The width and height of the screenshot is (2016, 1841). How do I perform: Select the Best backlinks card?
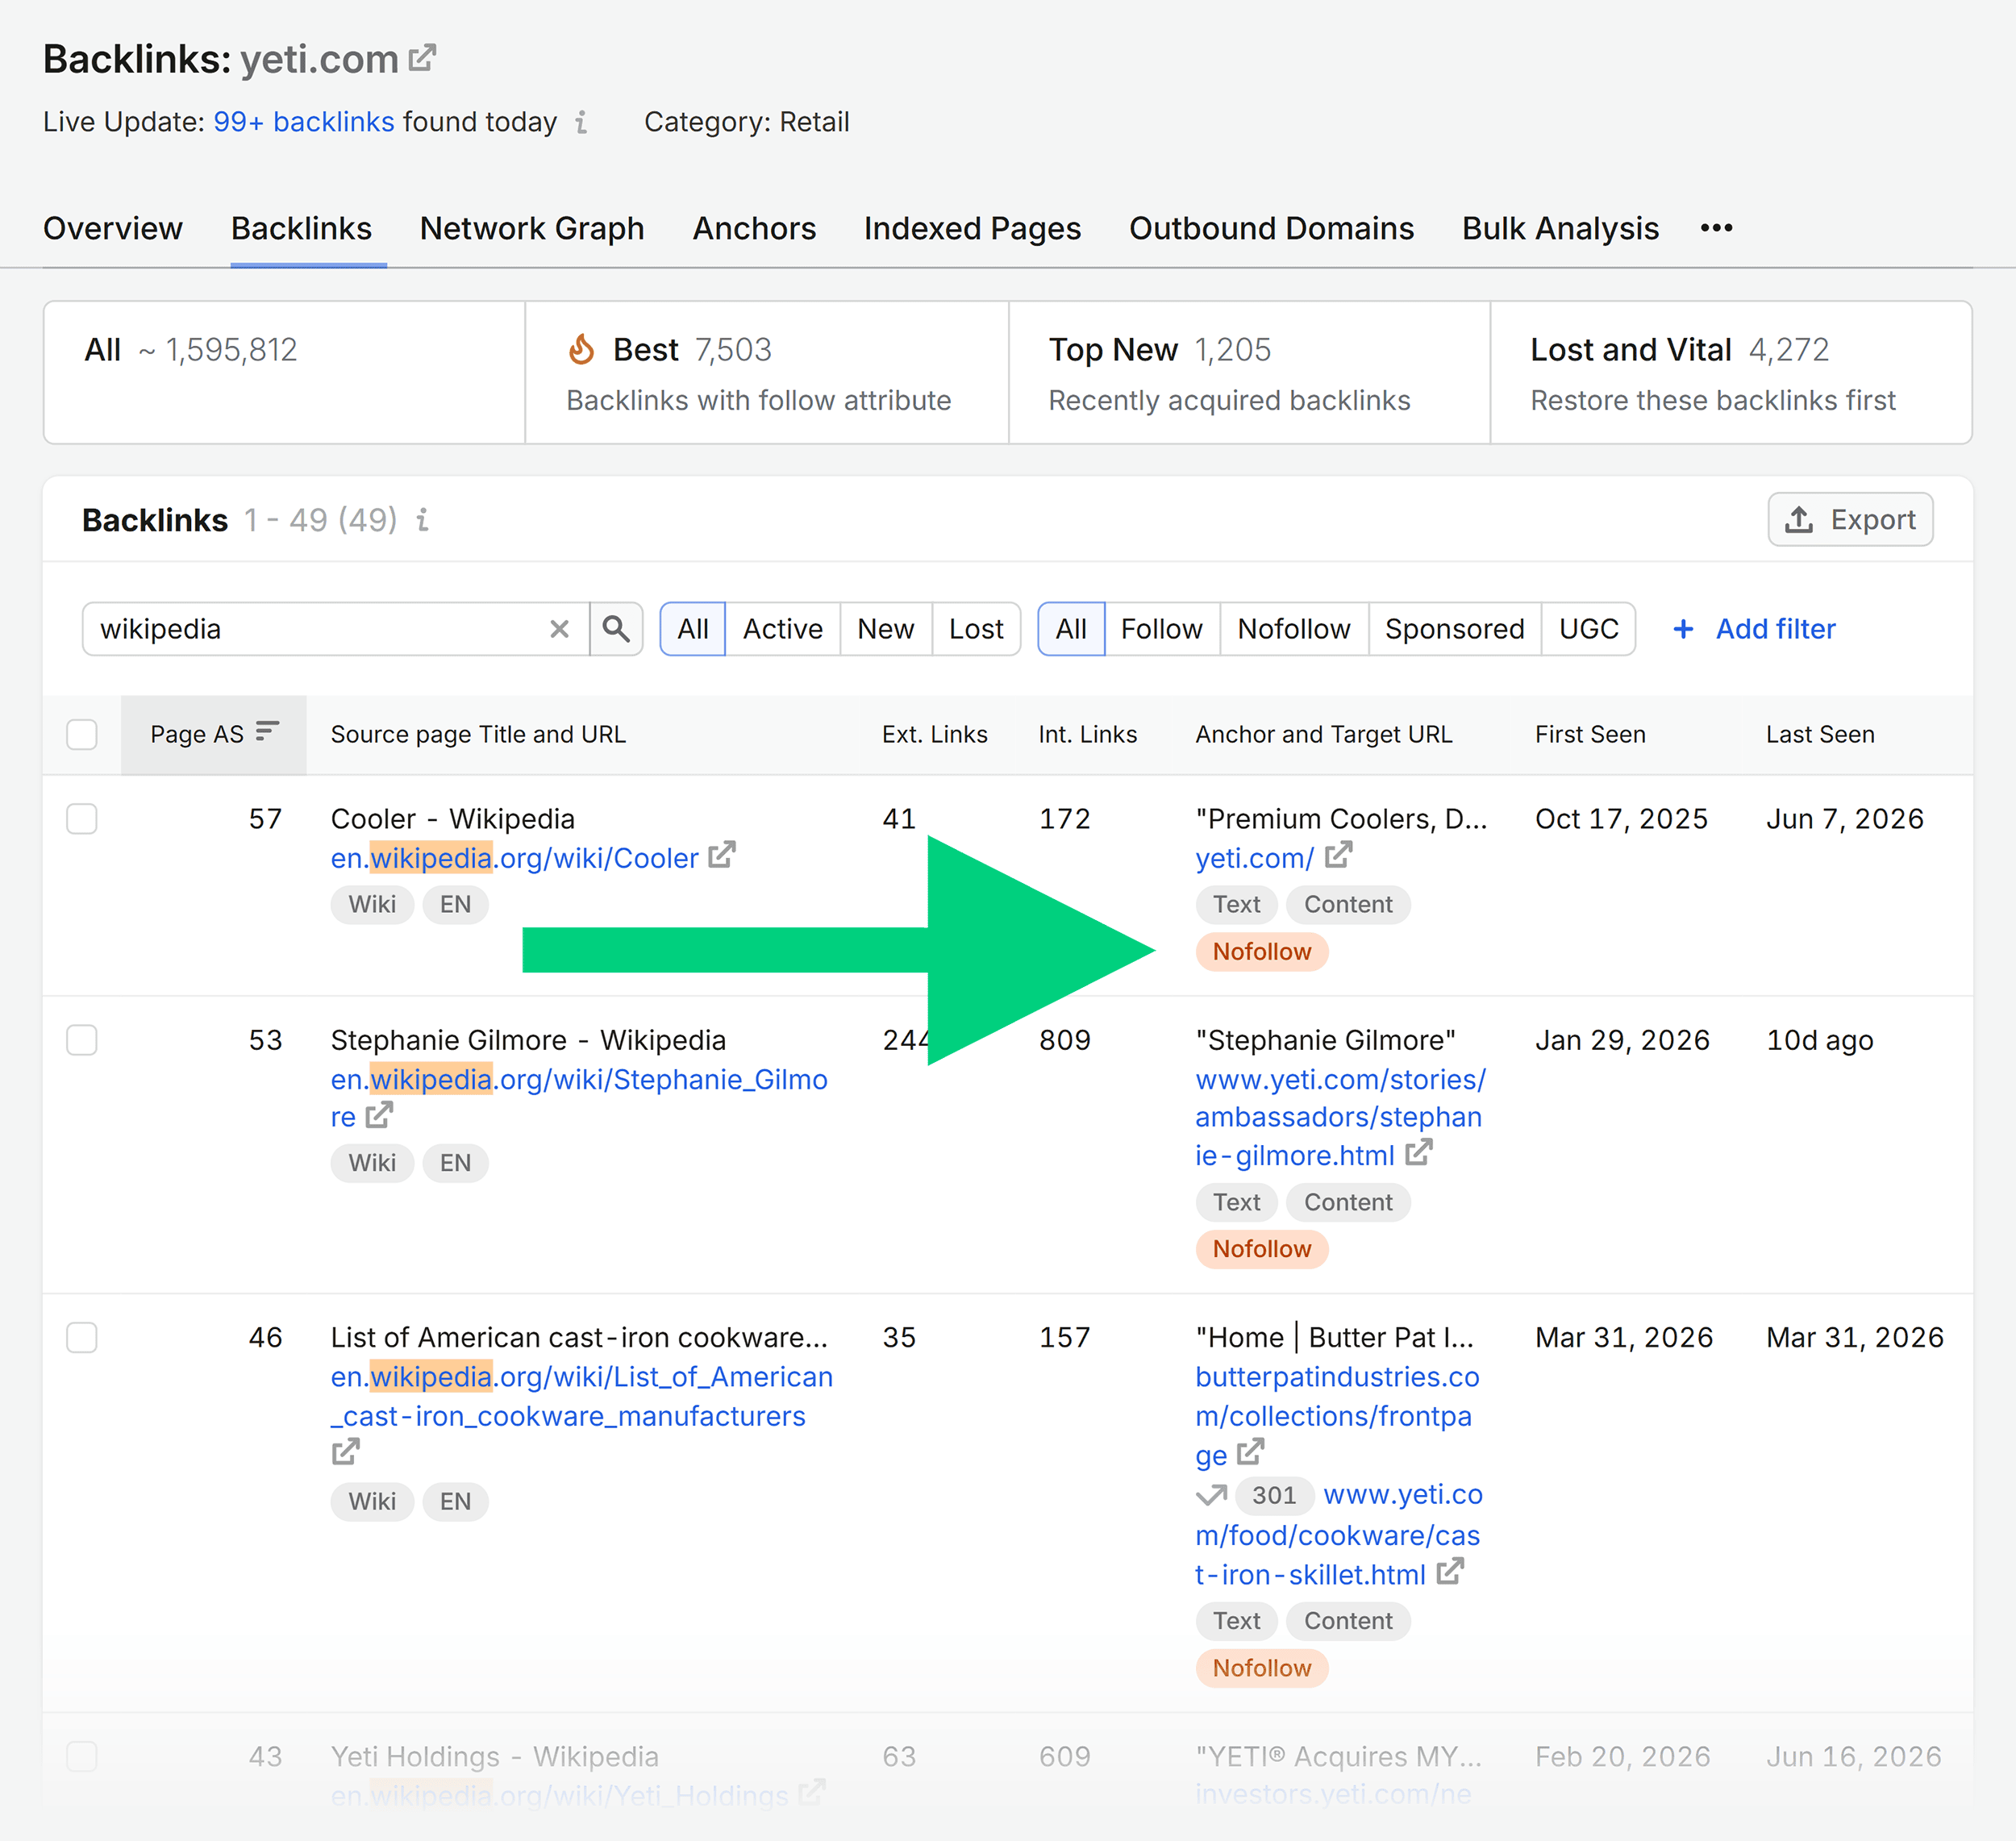767,372
